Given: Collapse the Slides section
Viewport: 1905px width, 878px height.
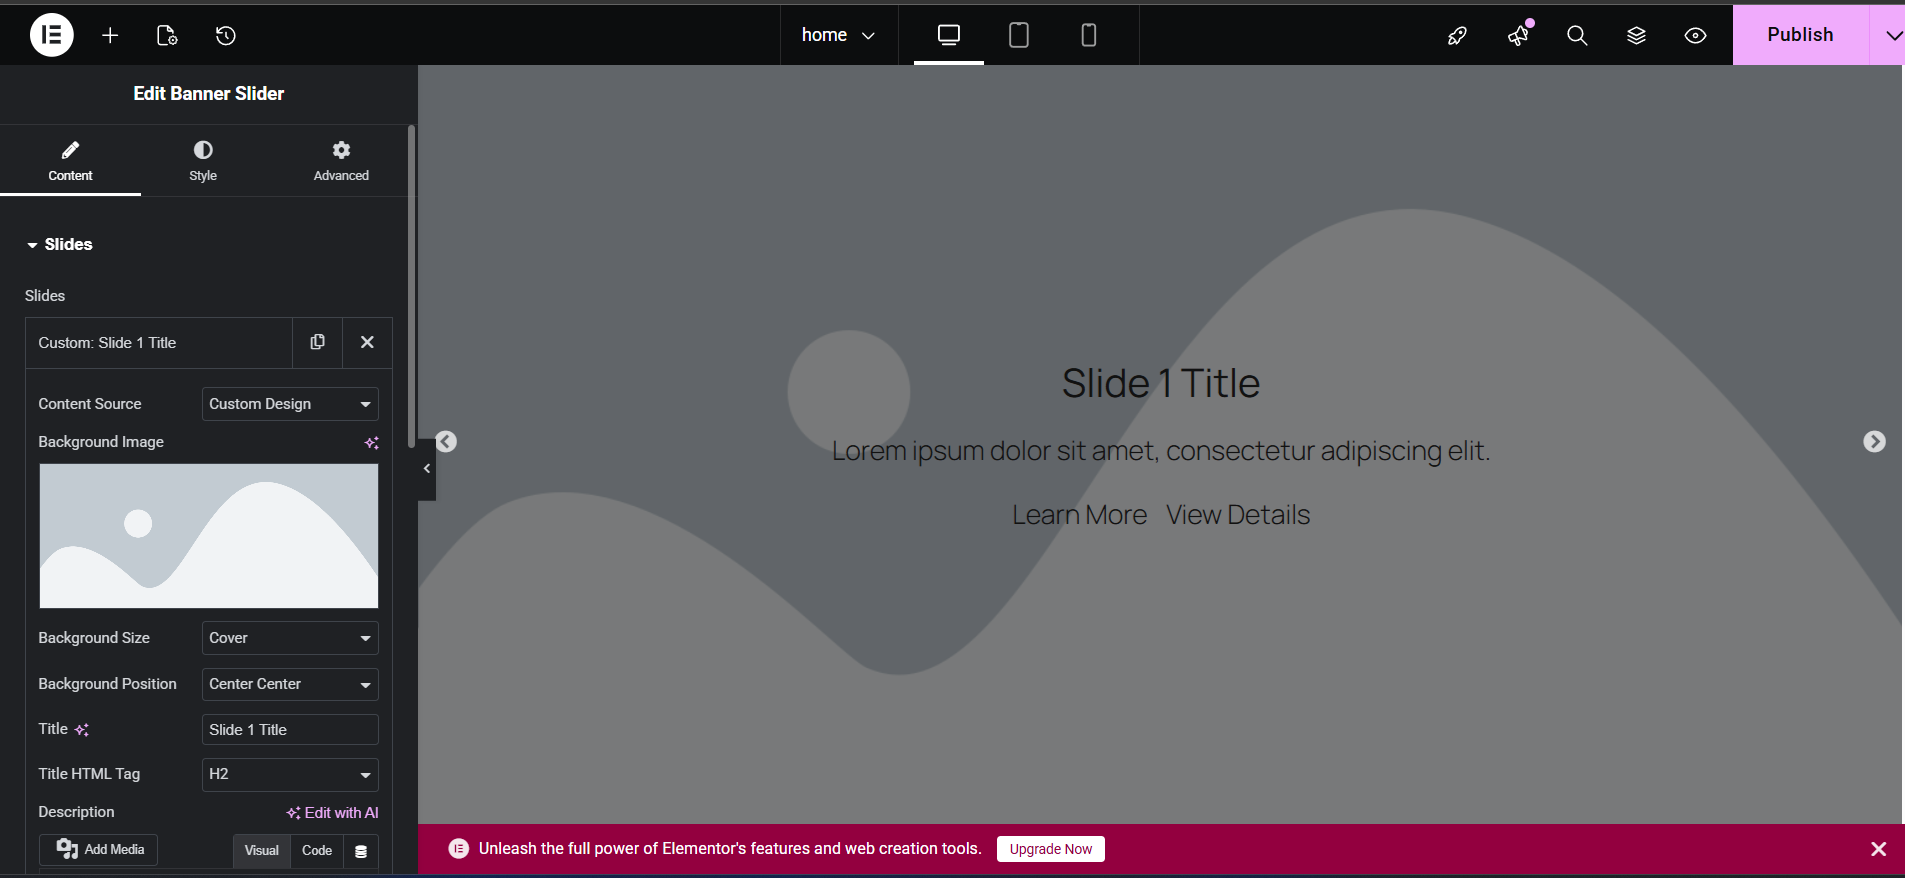Looking at the screenshot, I should (60, 244).
